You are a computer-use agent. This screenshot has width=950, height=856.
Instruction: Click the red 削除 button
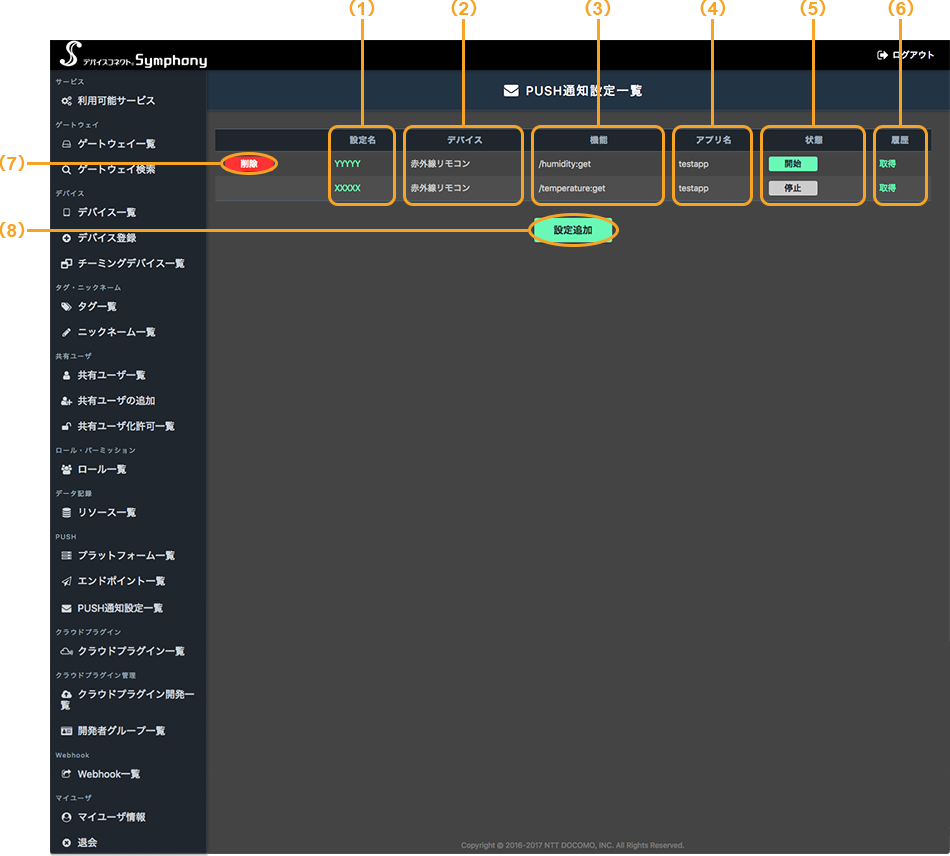pos(249,164)
